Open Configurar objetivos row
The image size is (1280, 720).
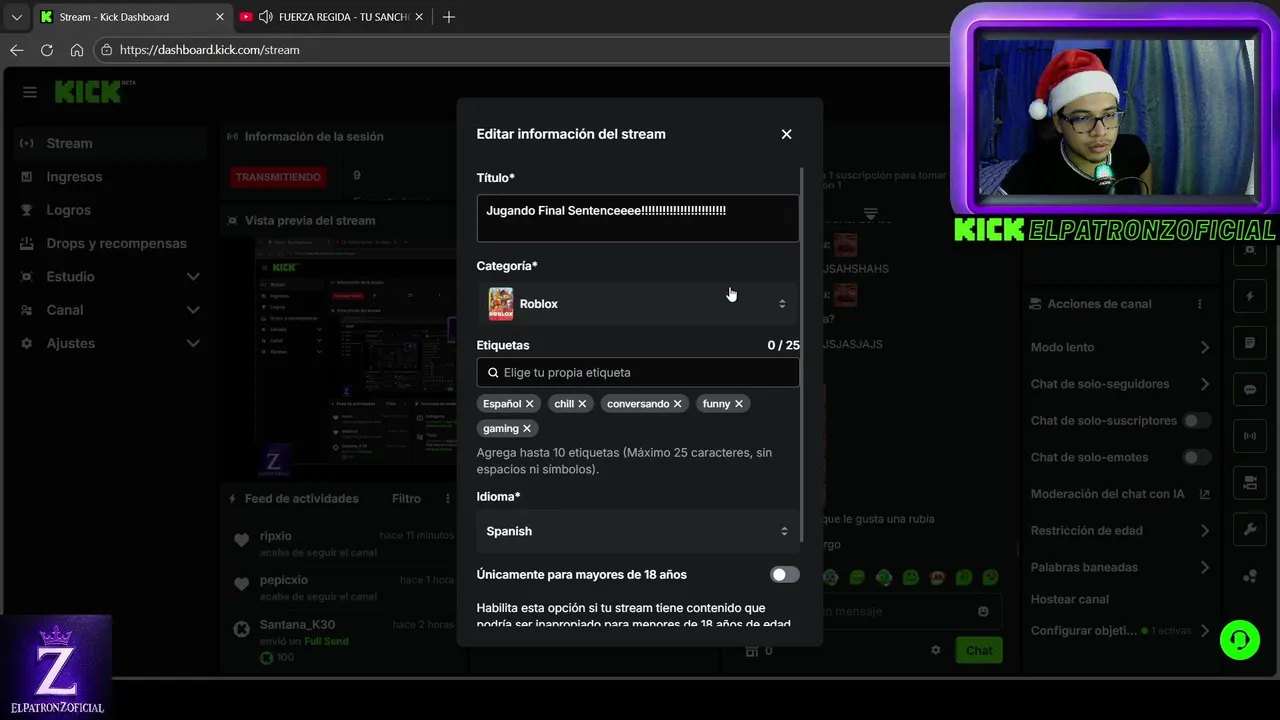coord(1120,631)
